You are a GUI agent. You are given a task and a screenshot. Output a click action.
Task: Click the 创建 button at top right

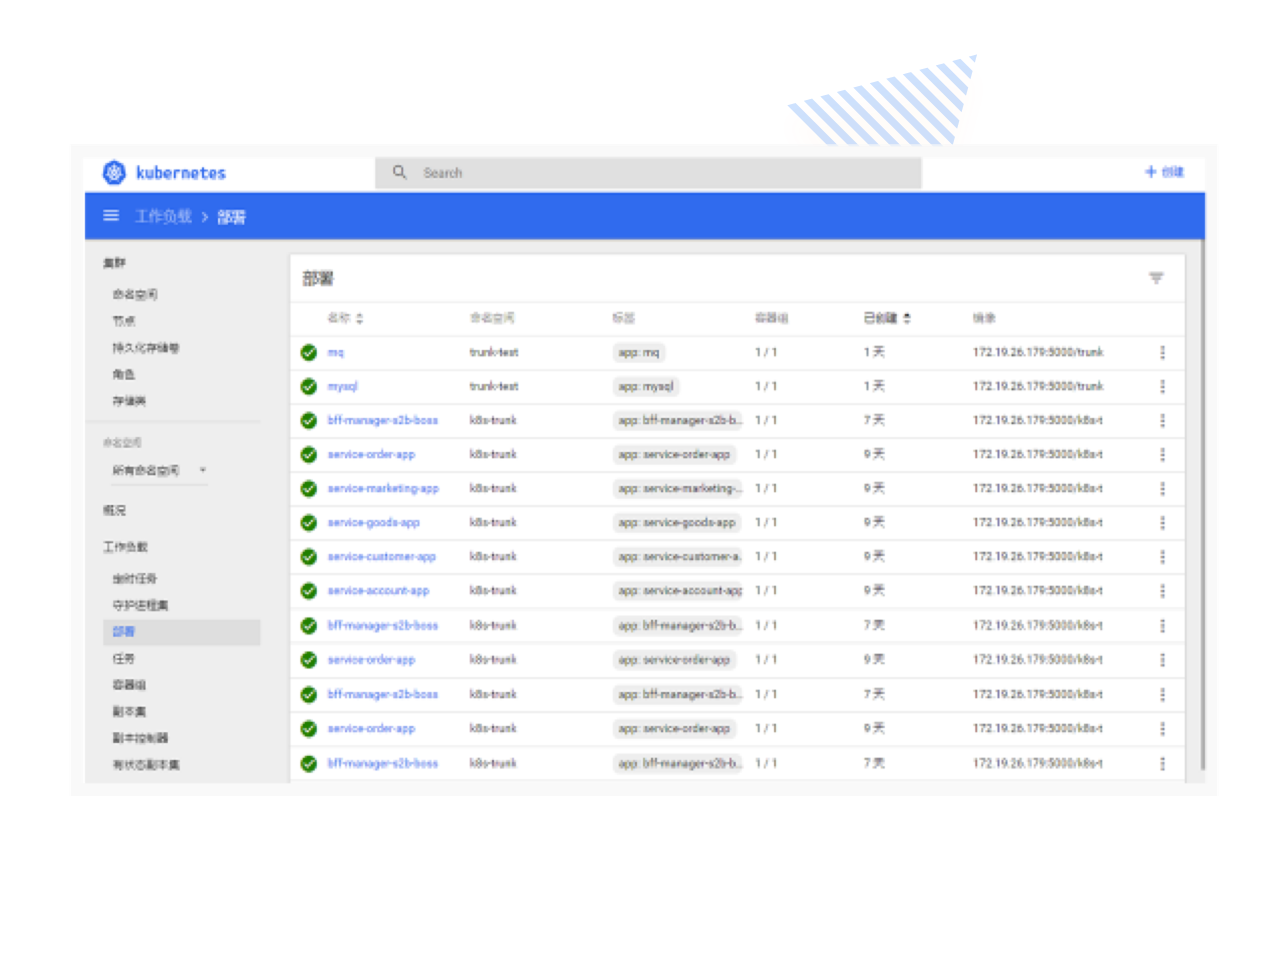[x=1164, y=172]
